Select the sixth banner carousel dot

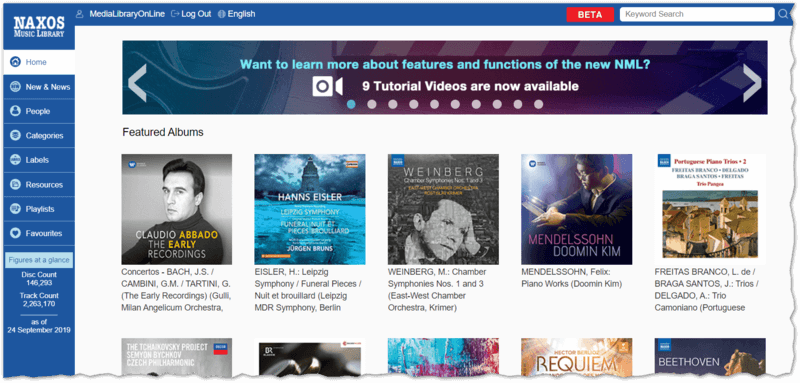pos(455,104)
